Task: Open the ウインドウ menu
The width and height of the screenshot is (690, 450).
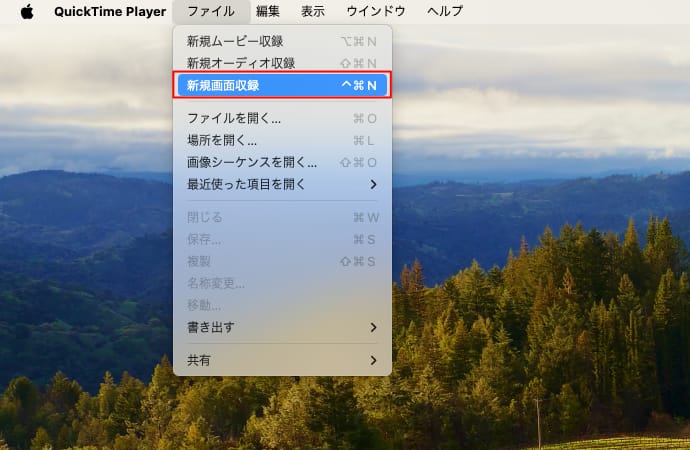Action: [376, 12]
